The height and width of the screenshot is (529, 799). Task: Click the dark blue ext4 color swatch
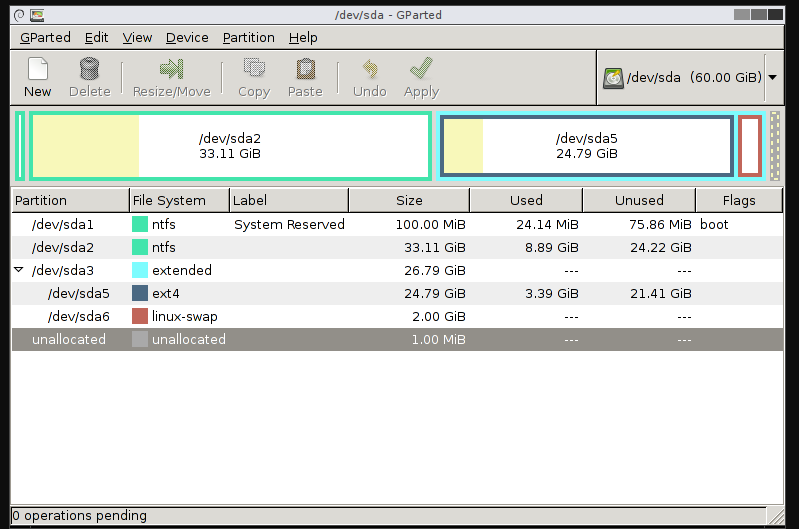click(140, 293)
